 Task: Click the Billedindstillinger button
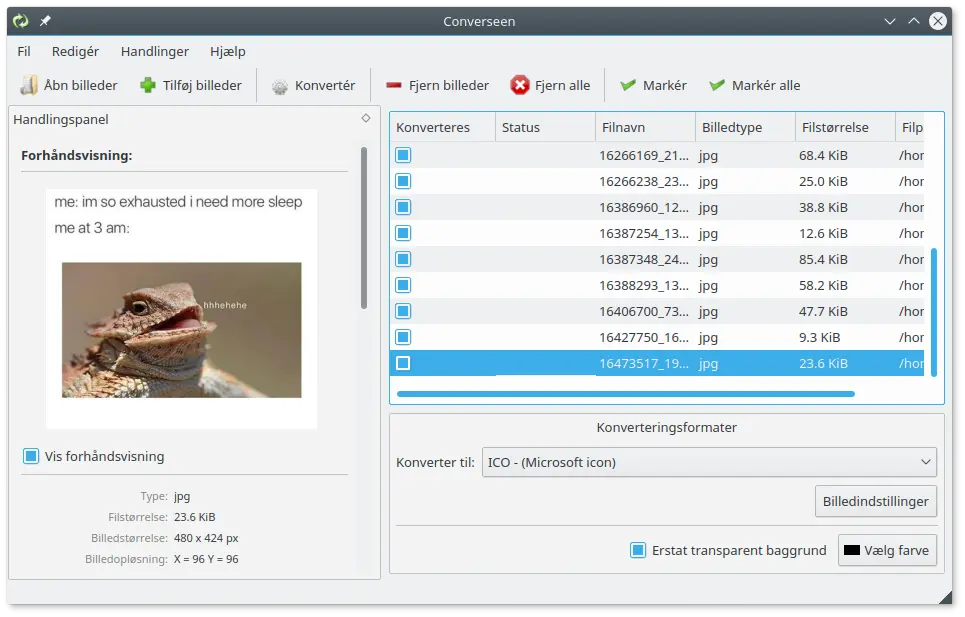[876, 501]
